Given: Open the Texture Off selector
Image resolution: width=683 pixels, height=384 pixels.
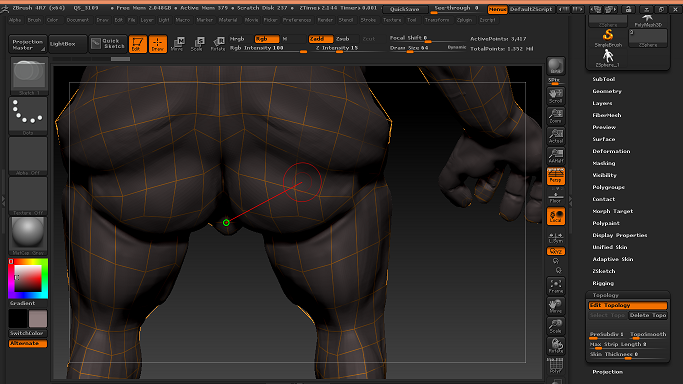Looking at the screenshot, I should [28, 196].
